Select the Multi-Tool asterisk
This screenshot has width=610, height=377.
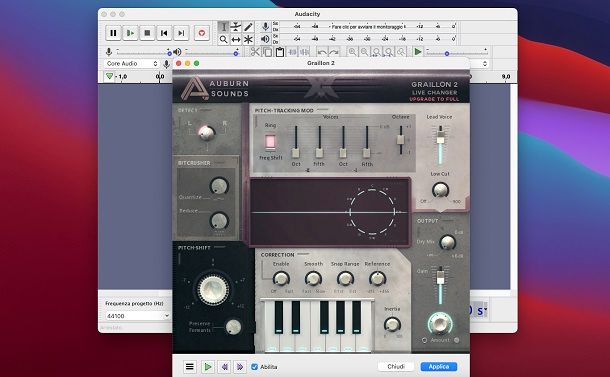point(248,39)
